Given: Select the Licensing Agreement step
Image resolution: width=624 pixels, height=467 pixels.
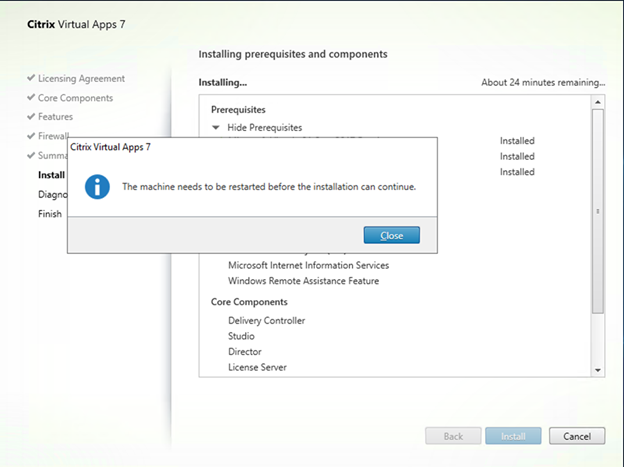Looking at the screenshot, I should (x=81, y=78).
